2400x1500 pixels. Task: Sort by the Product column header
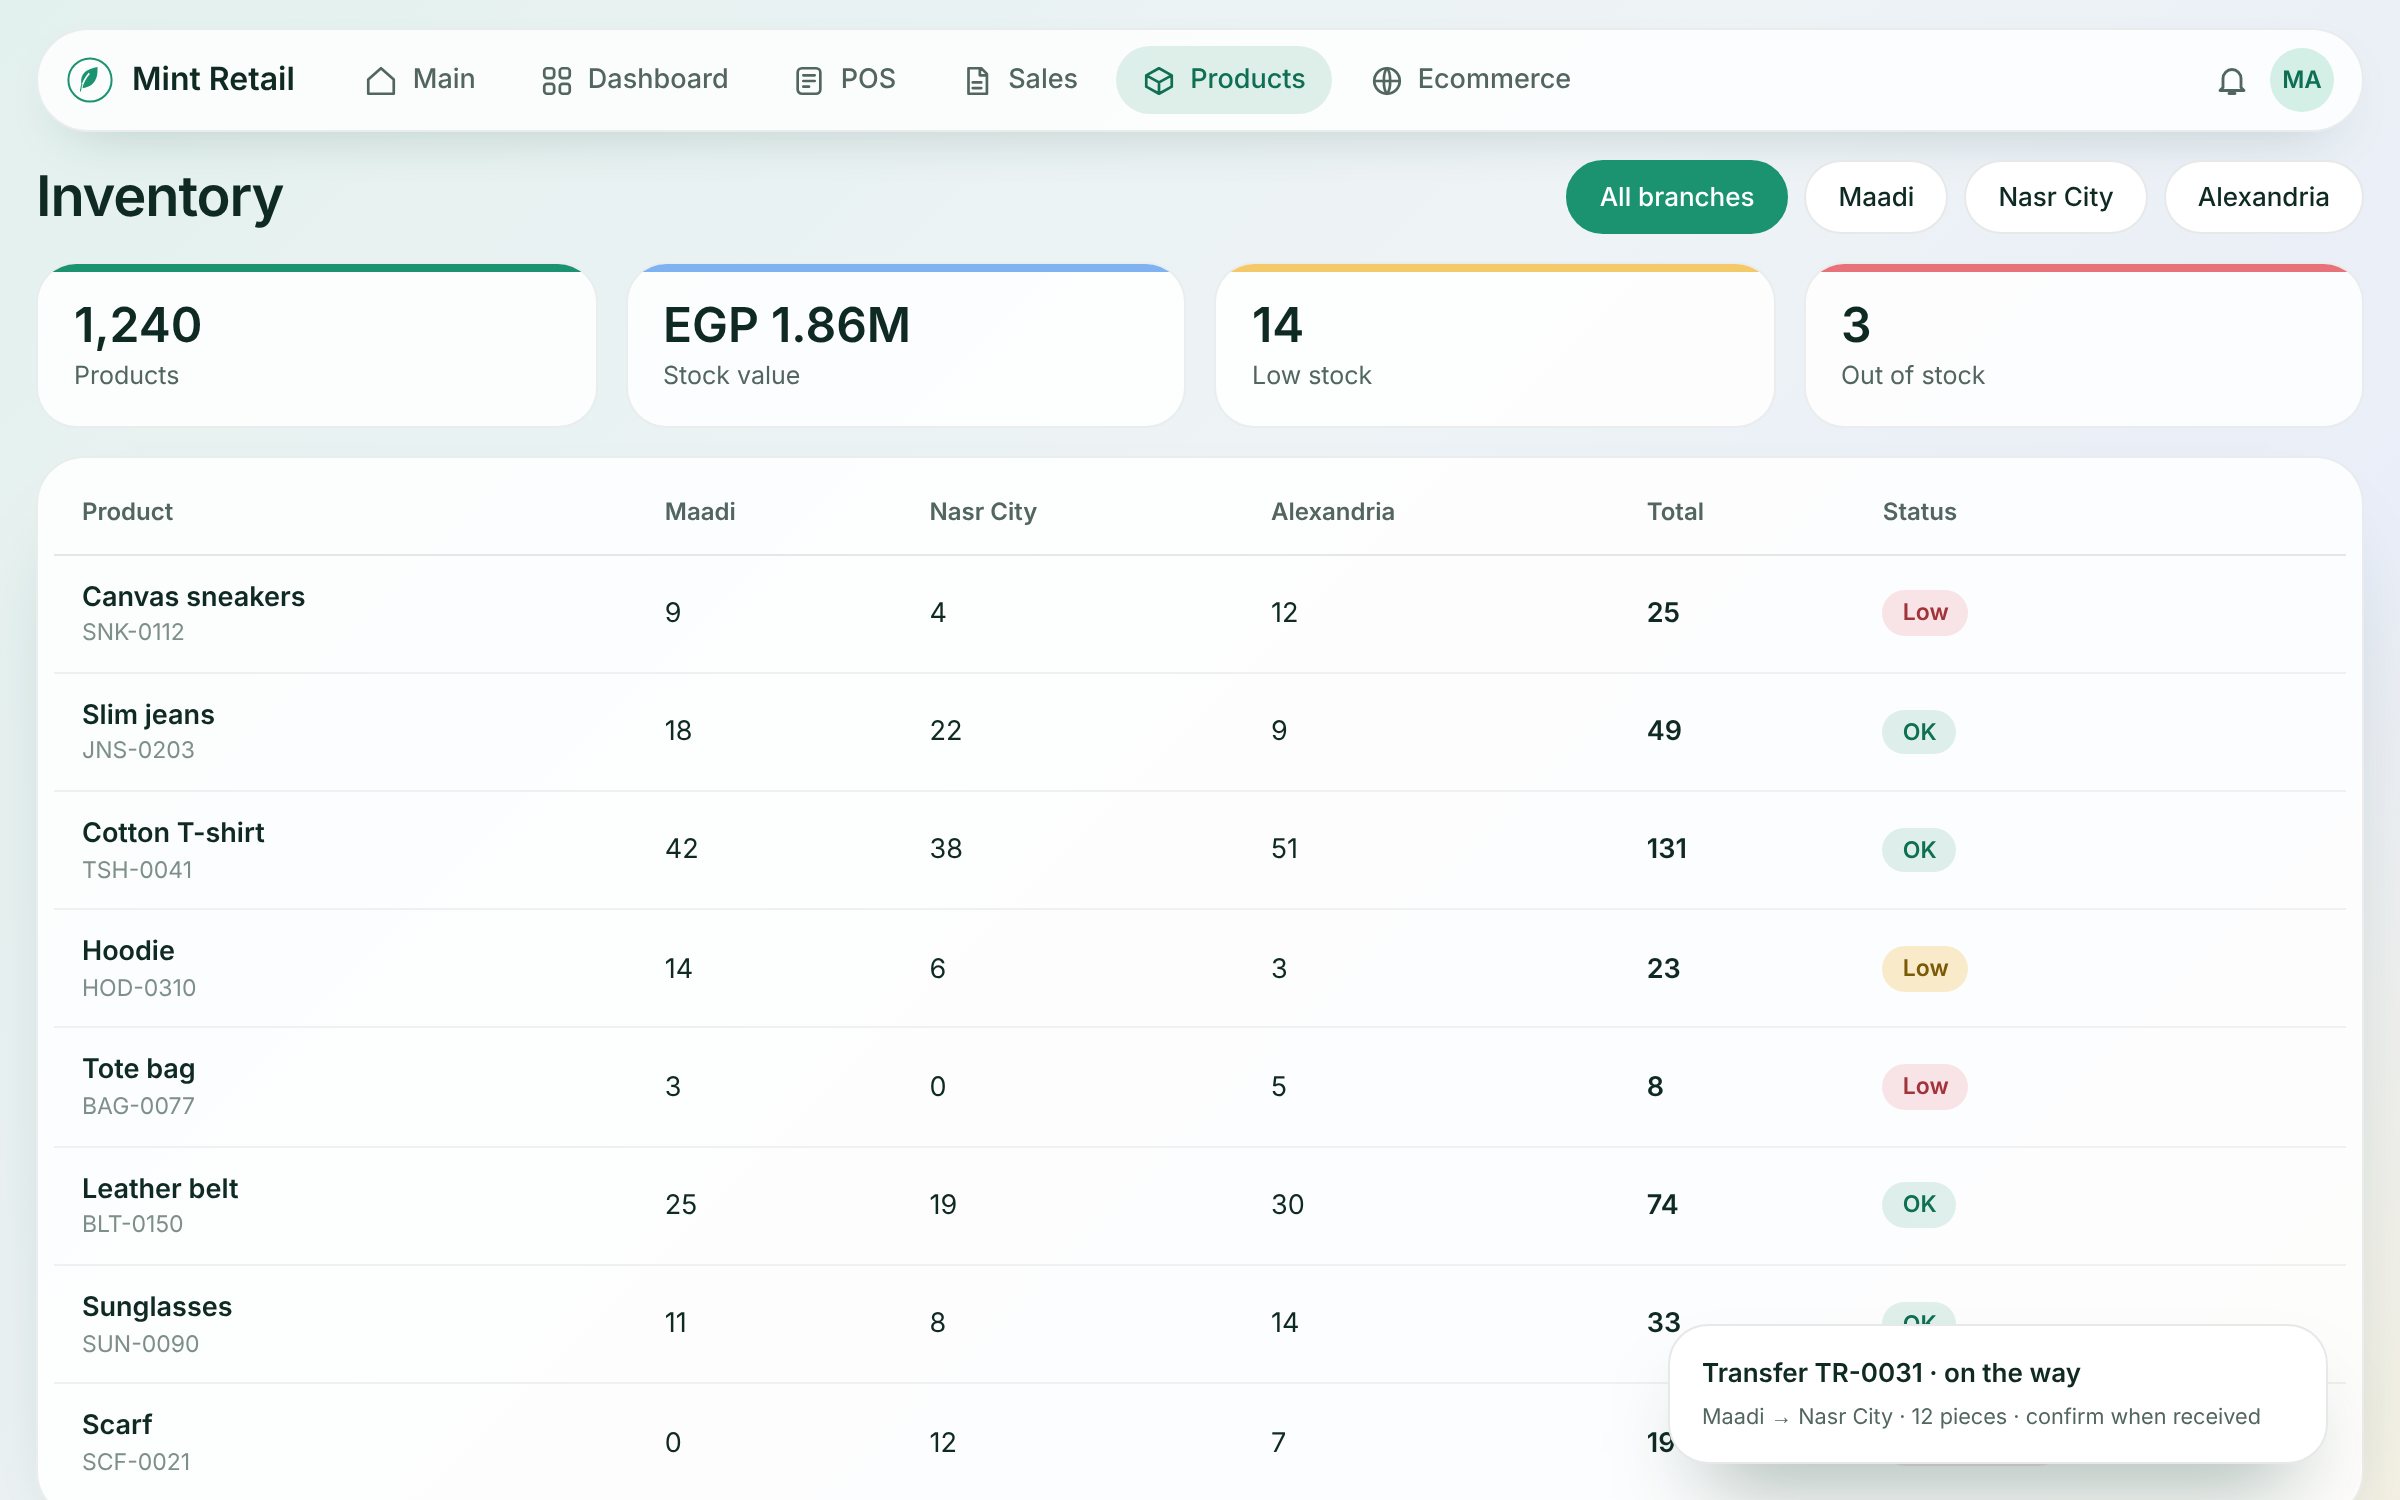pyautogui.click(x=127, y=511)
